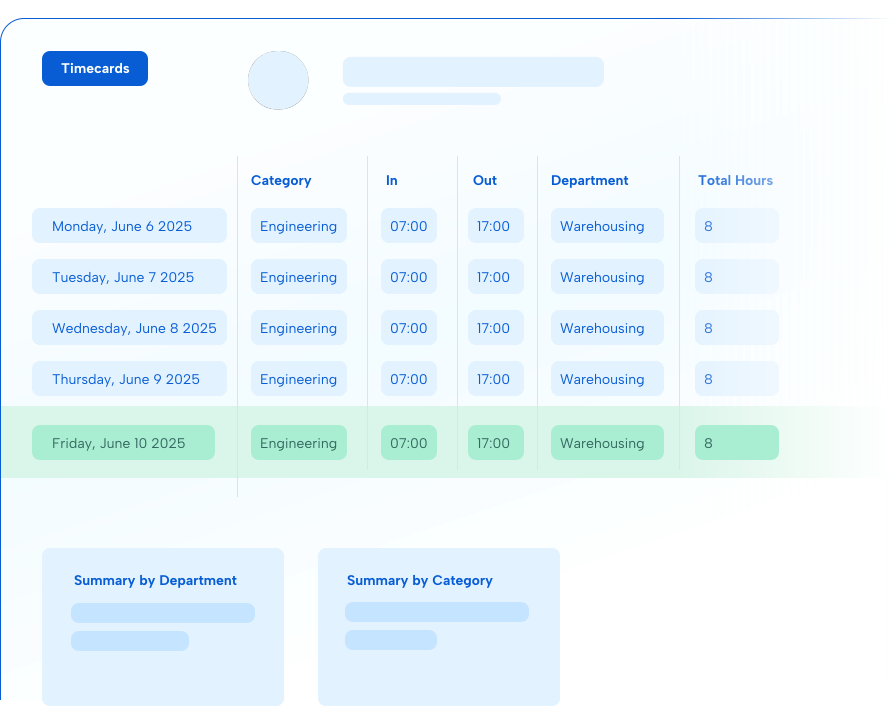Click Engineering category in the Tuesday row
This screenshot has width=894, height=706.
[299, 277]
